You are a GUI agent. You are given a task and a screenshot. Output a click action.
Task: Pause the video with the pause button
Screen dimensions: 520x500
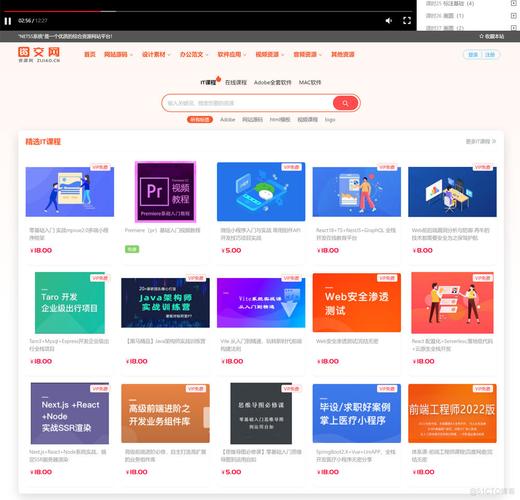[8, 21]
